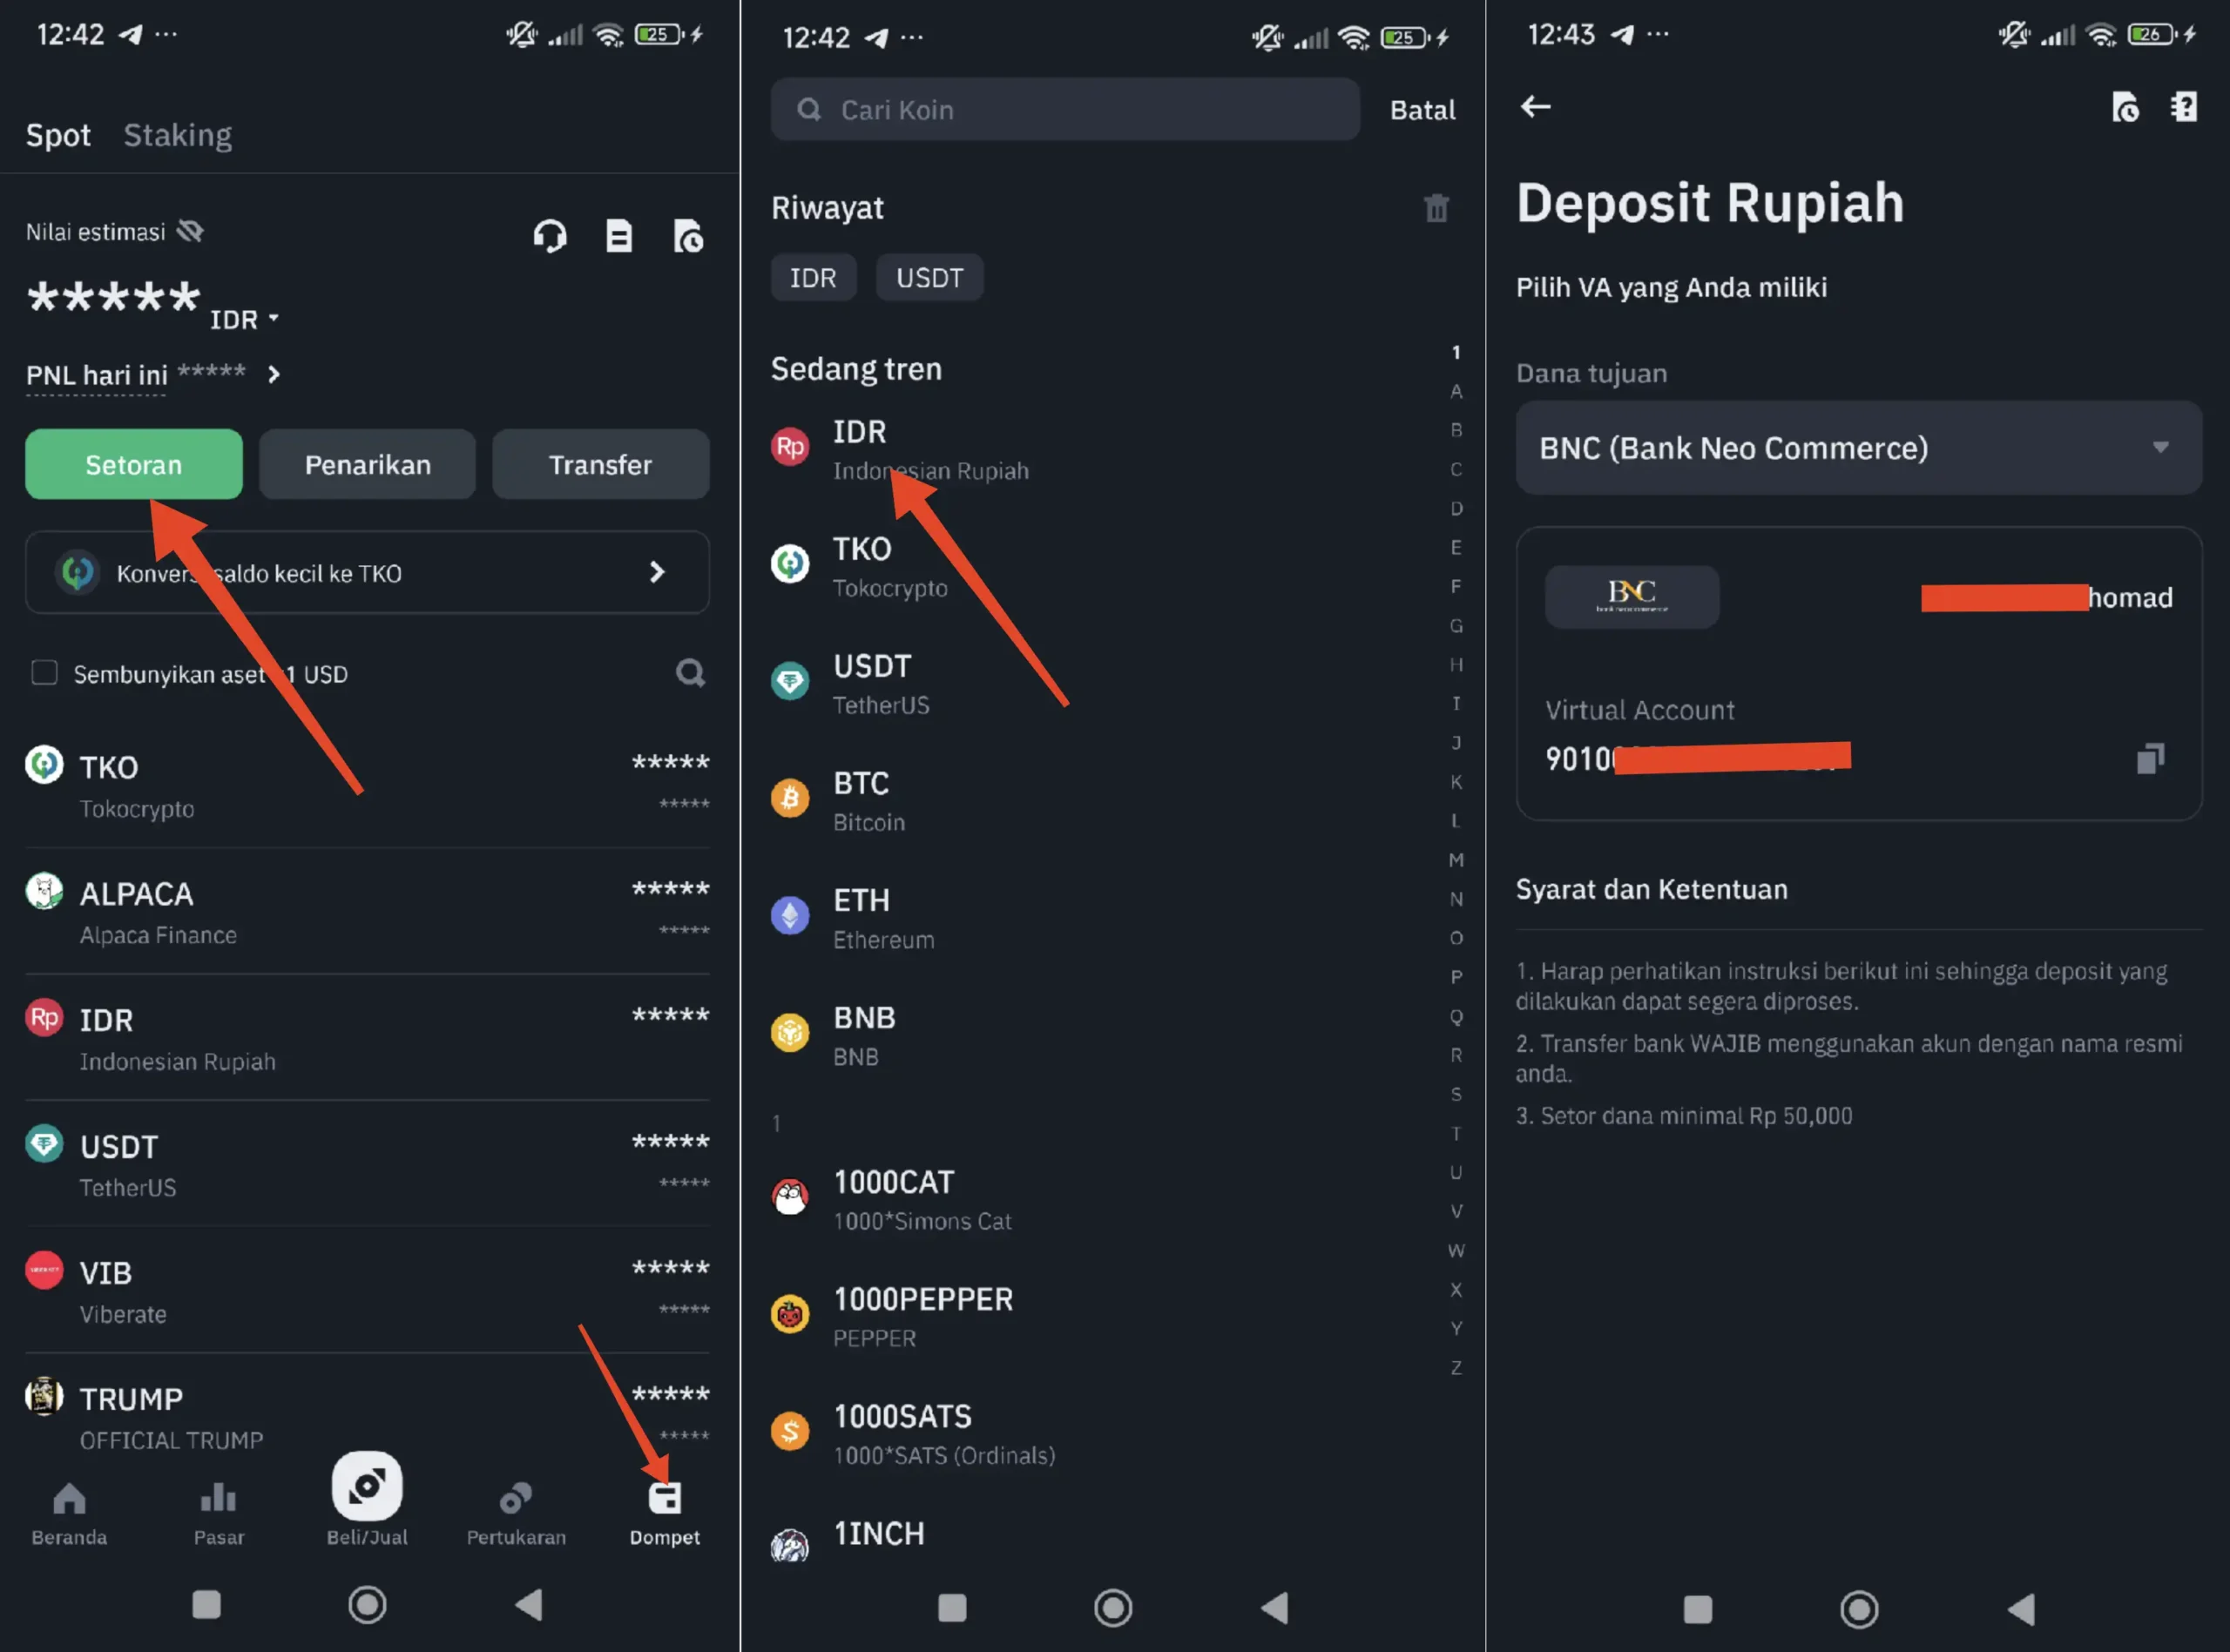Jump to letter M in alphabet index
2230x1652 pixels.
tap(1456, 859)
